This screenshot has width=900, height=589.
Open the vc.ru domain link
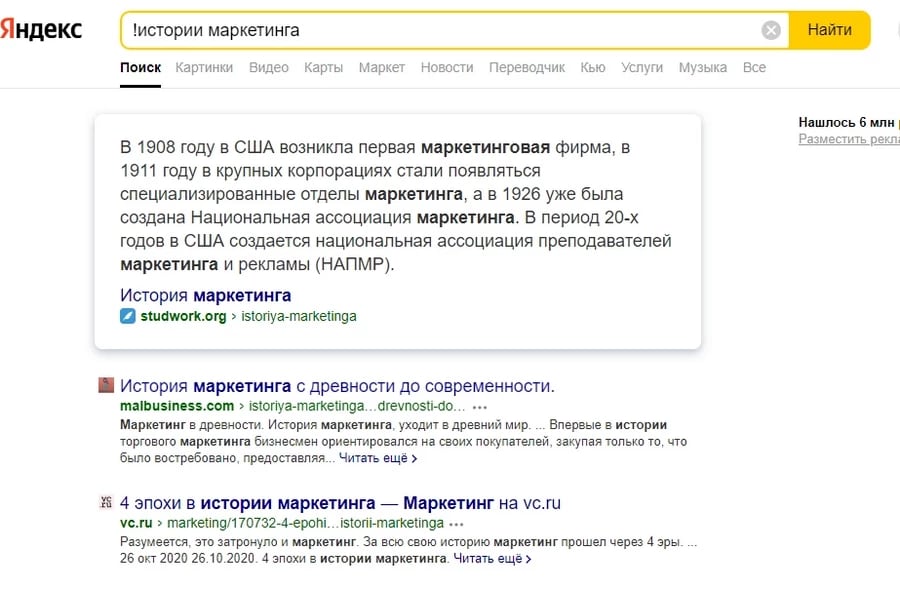tap(136, 523)
